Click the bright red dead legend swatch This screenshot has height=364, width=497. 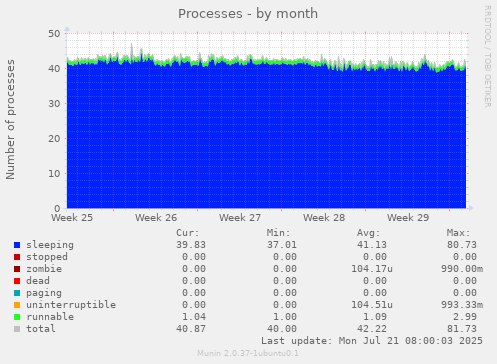click(17, 281)
